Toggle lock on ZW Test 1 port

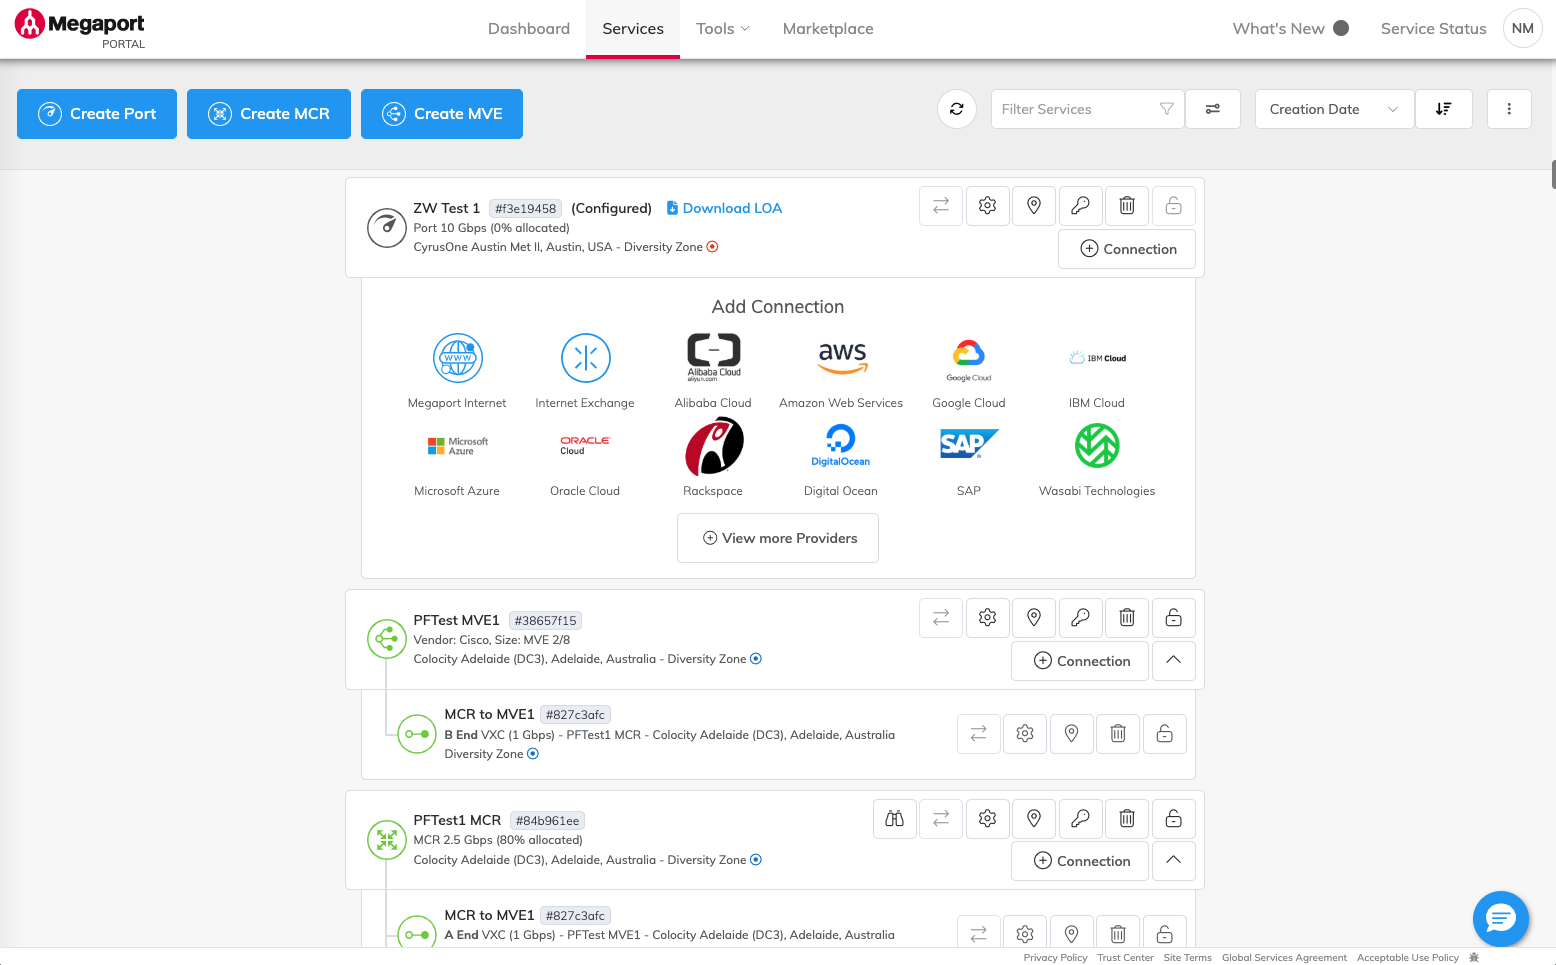pyautogui.click(x=1174, y=206)
